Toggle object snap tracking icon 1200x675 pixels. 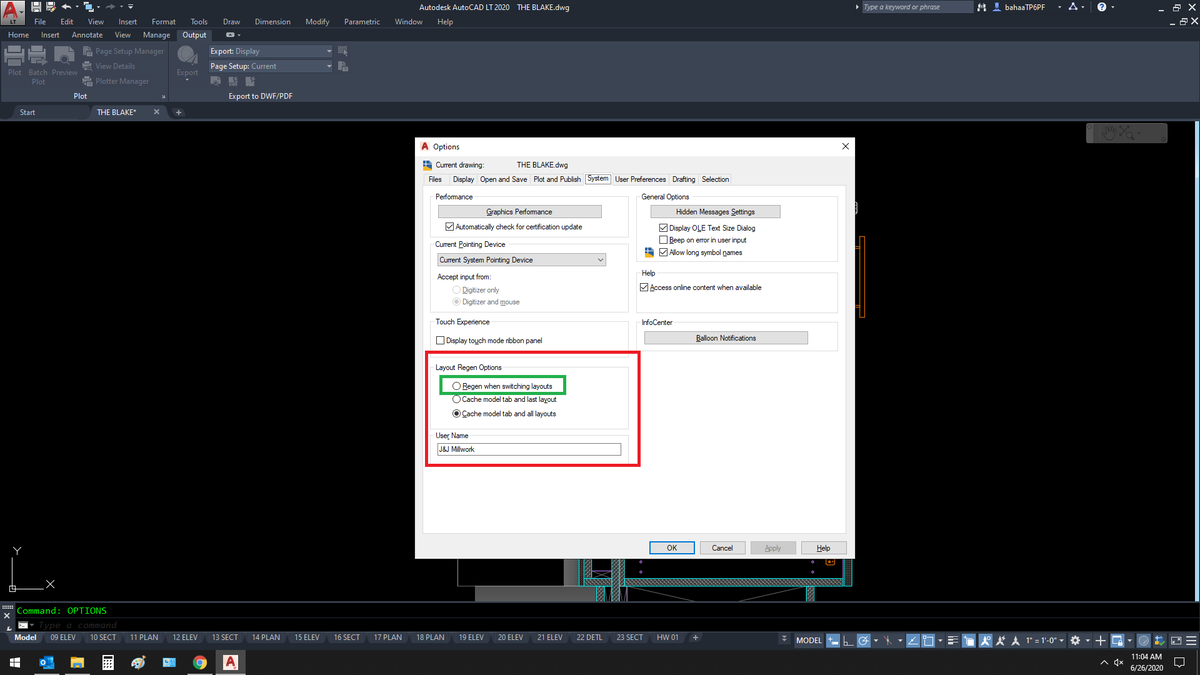(x=912, y=640)
